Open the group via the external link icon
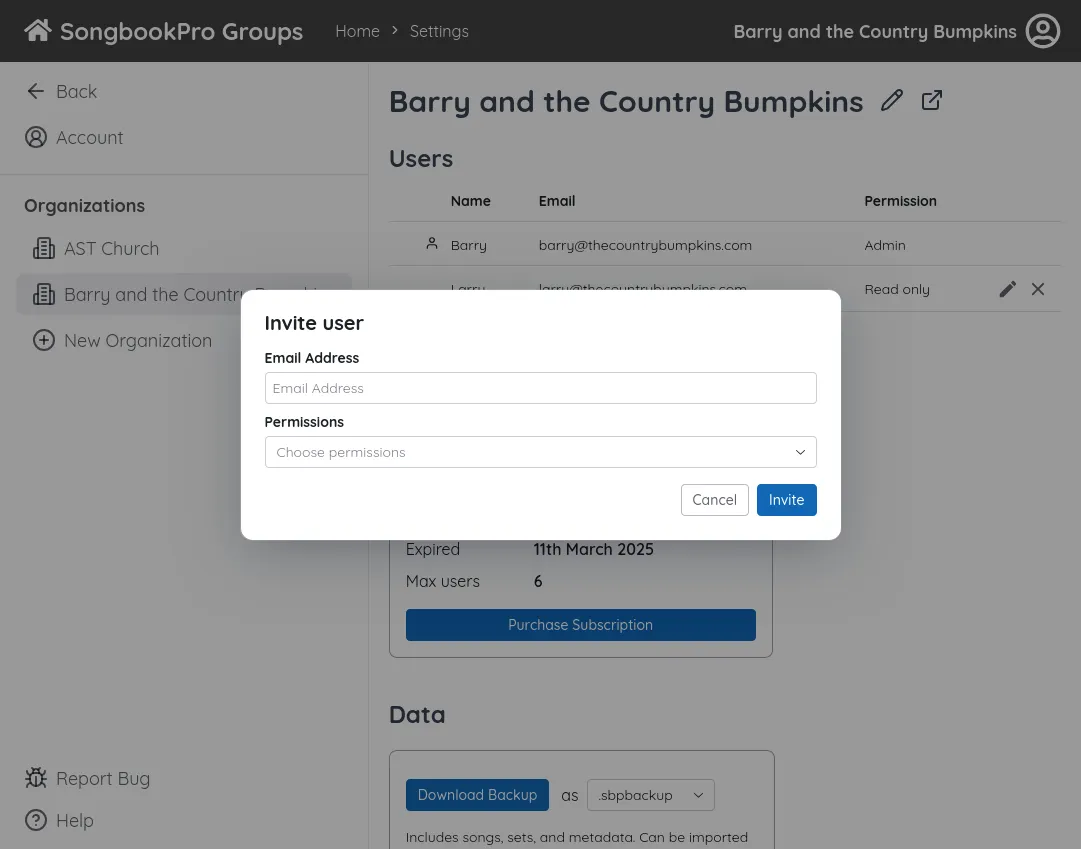The width and height of the screenshot is (1081, 849). pyautogui.click(x=931, y=100)
